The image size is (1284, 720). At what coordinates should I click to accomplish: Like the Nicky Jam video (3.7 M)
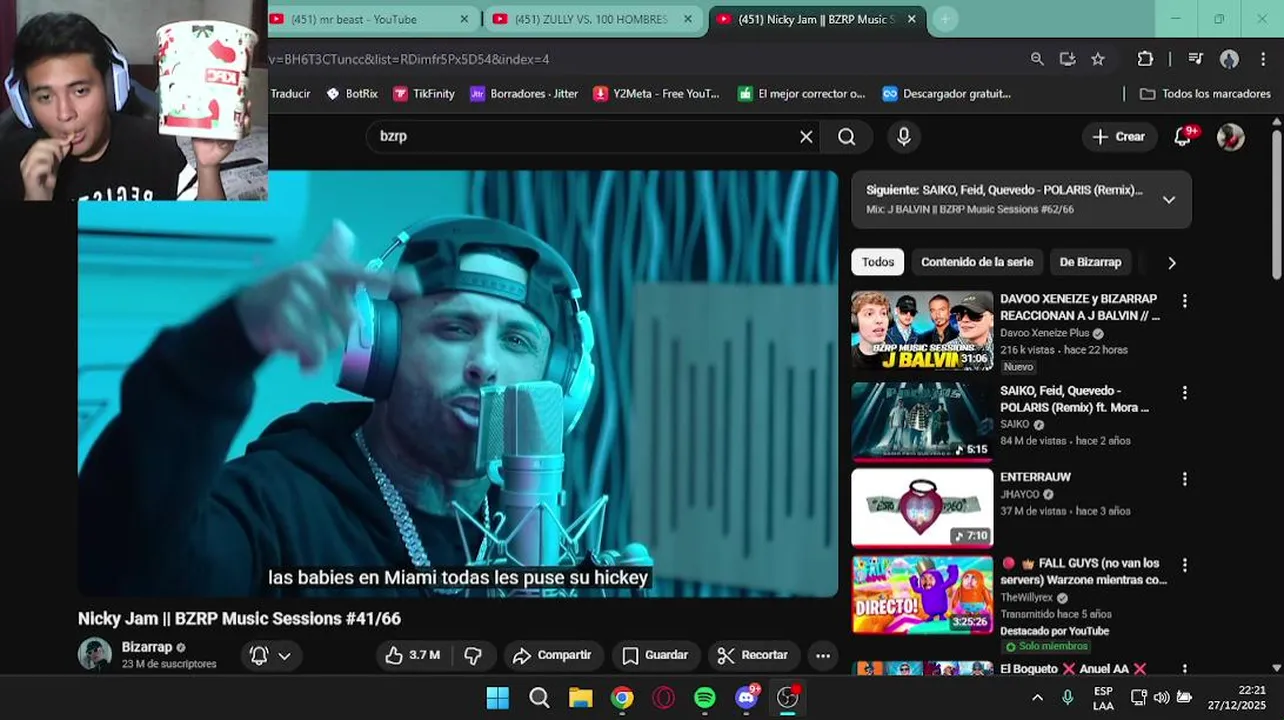pyautogui.click(x=414, y=655)
